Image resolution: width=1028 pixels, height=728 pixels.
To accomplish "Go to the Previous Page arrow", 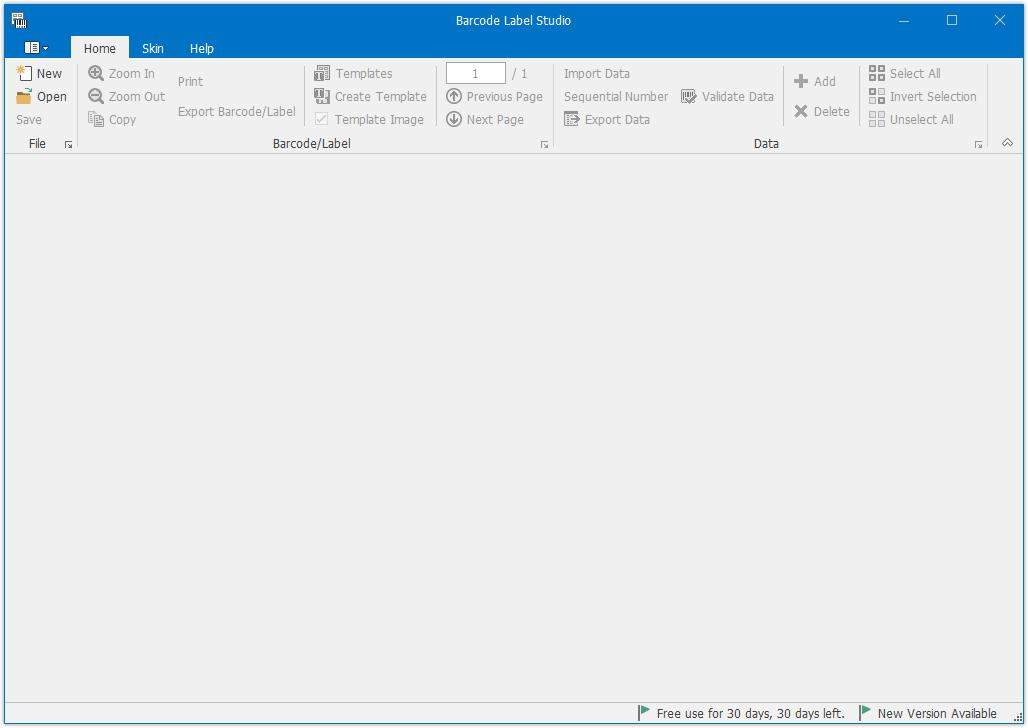I will (x=454, y=97).
